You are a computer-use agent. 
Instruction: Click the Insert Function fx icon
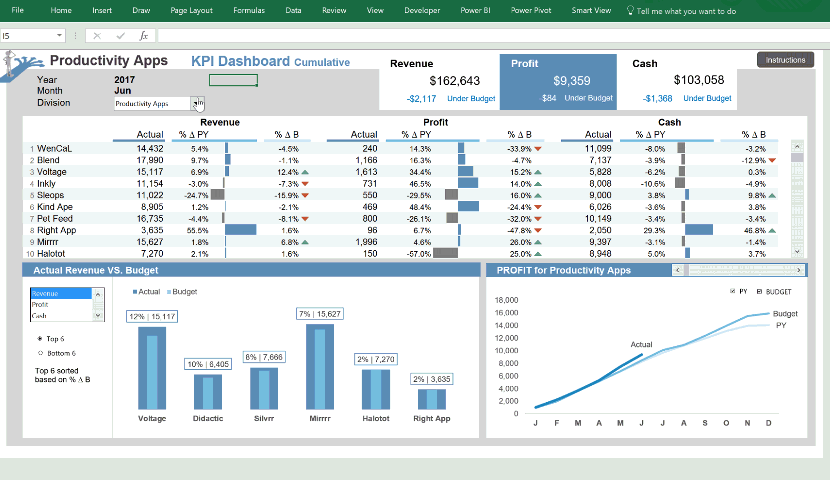click(144, 35)
